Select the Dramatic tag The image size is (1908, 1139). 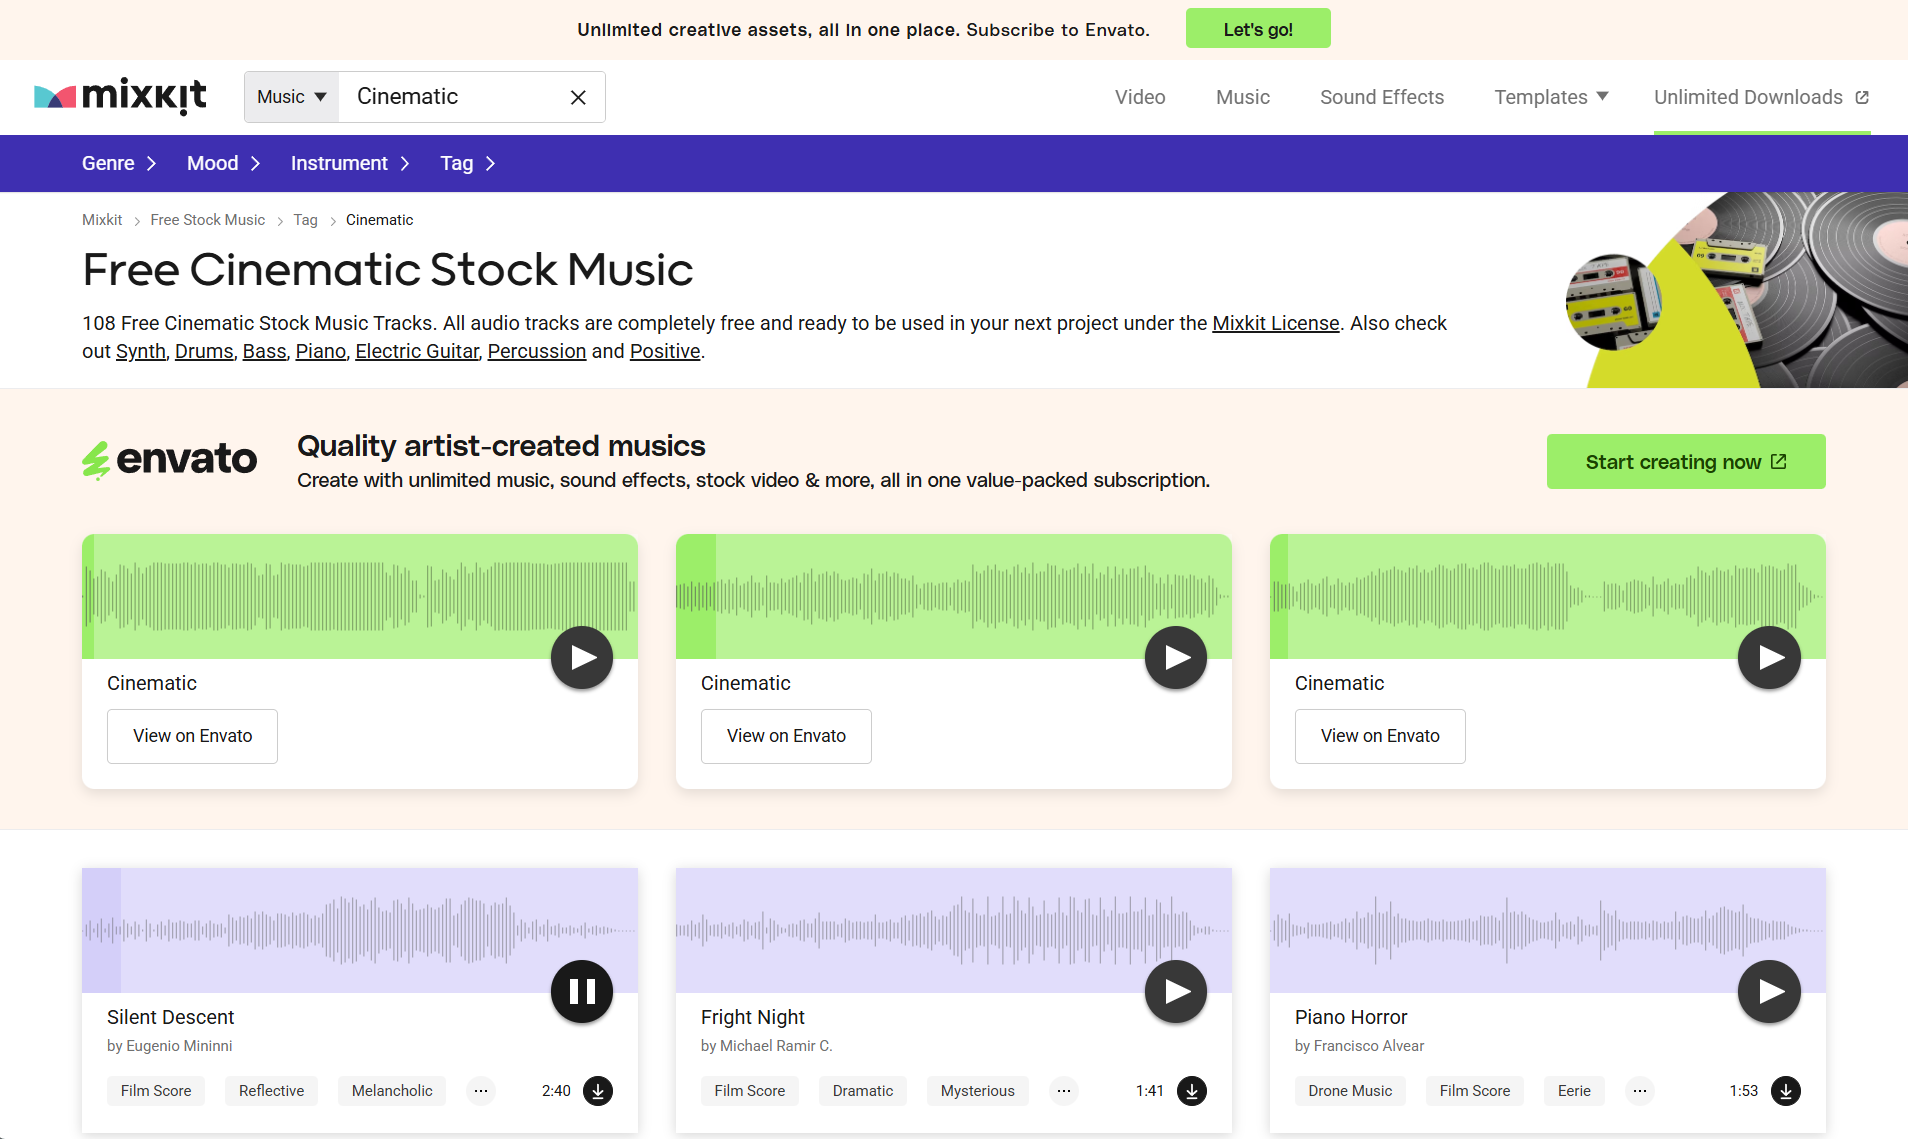tap(863, 1091)
